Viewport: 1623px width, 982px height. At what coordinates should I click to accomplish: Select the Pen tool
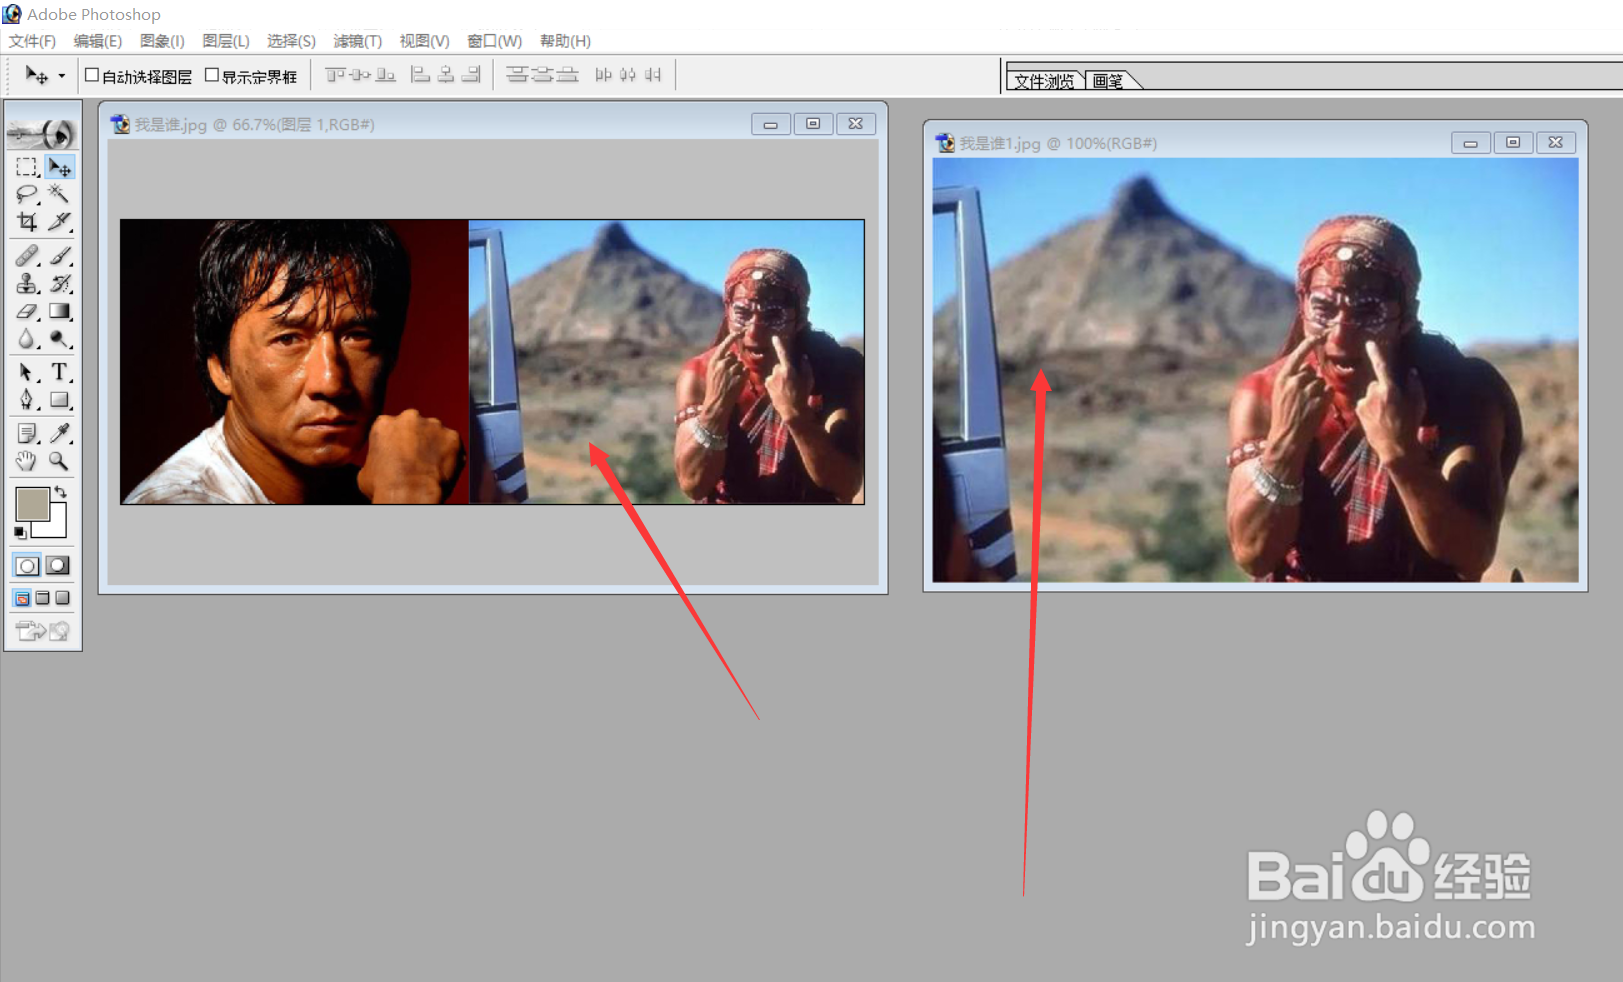pos(27,400)
